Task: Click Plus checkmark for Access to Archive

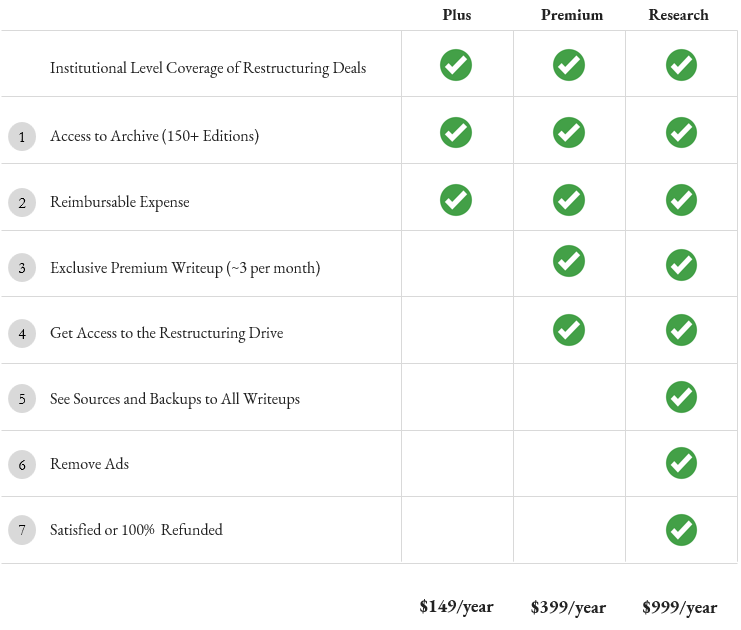Action: (x=456, y=132)
